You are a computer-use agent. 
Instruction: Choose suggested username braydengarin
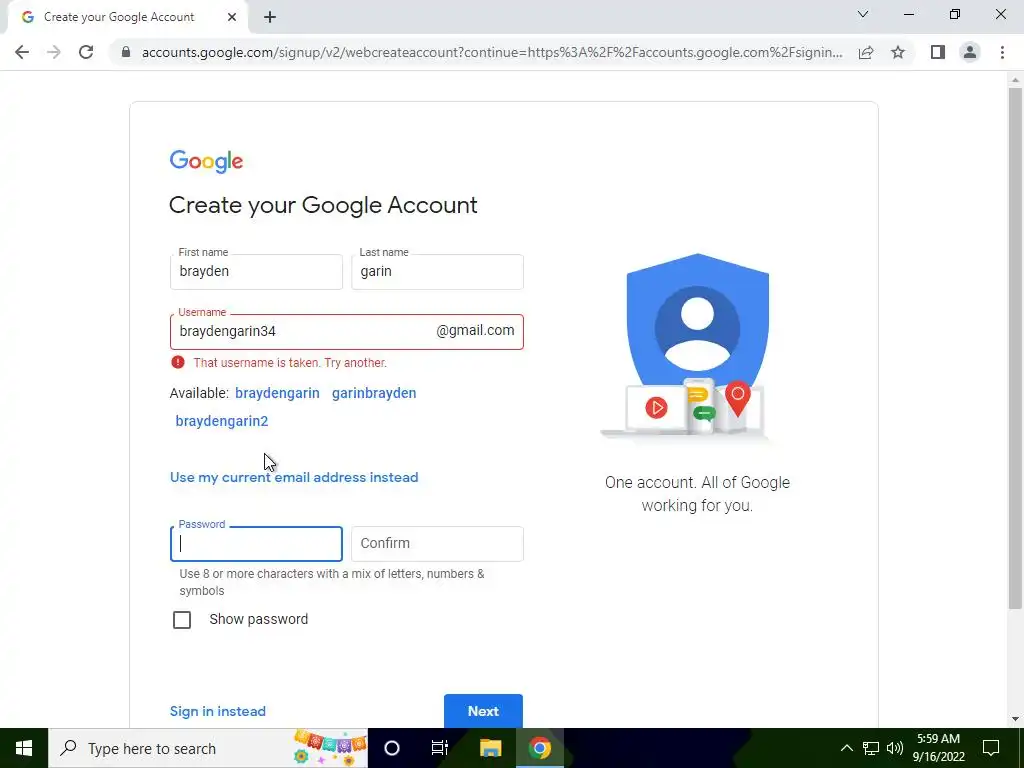[278, 393]
